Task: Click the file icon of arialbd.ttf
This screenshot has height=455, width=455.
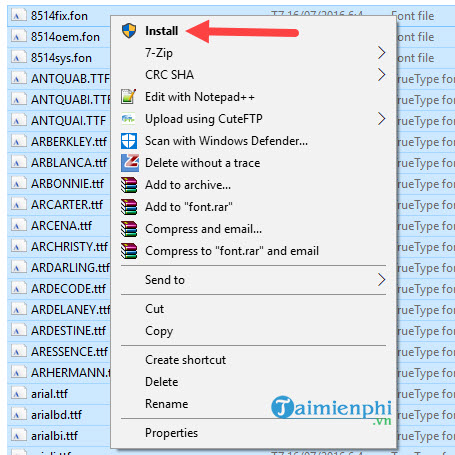Action: [18, 414]
